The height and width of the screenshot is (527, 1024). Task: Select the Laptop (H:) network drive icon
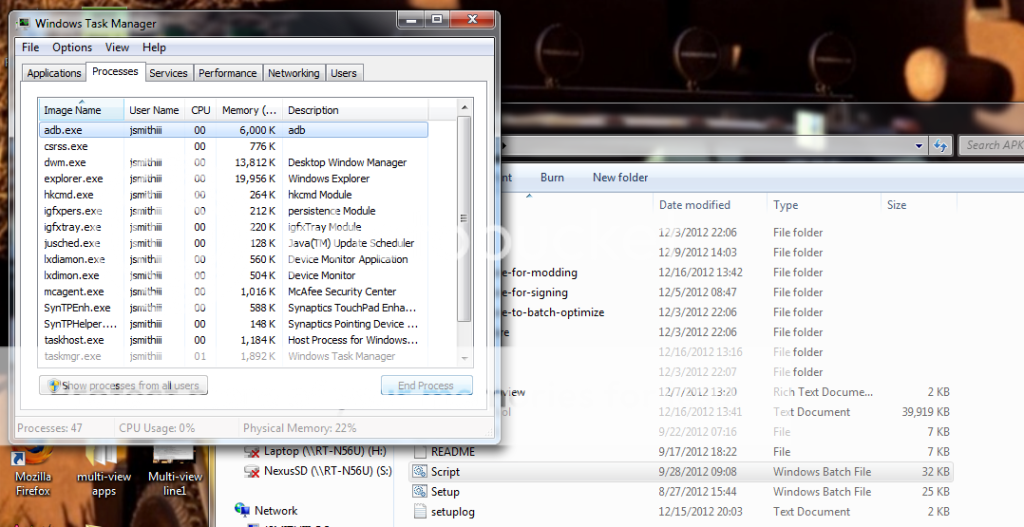click(x=252, y=451)
